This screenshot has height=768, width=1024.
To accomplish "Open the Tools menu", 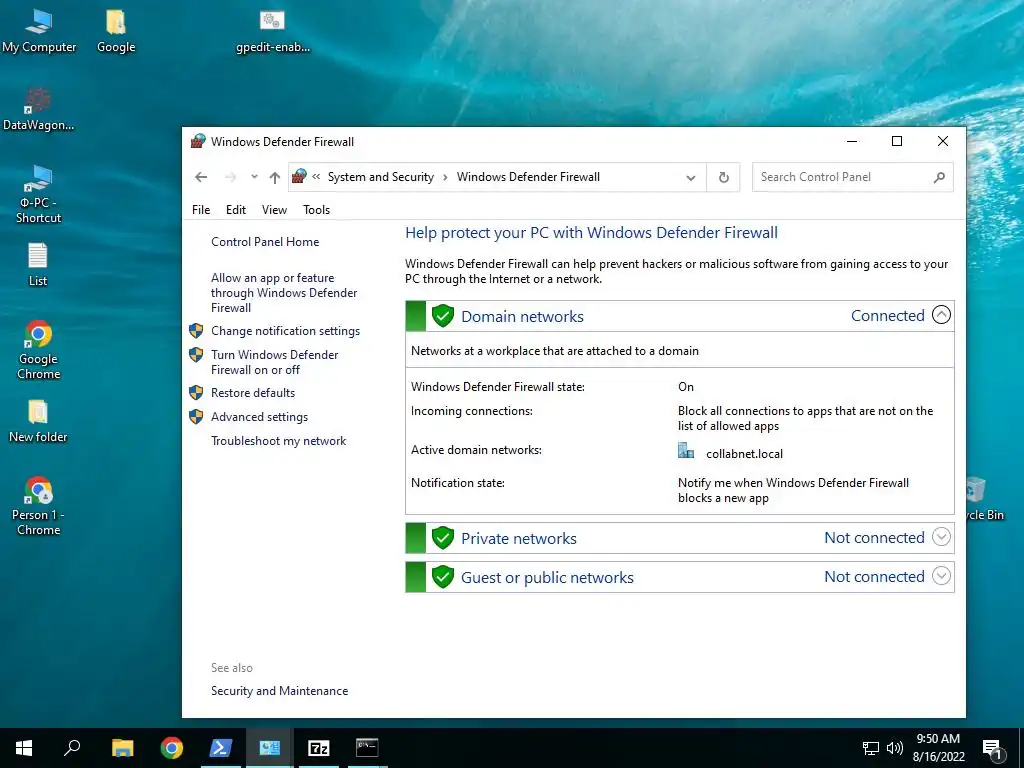I will [x=316, y=210].
